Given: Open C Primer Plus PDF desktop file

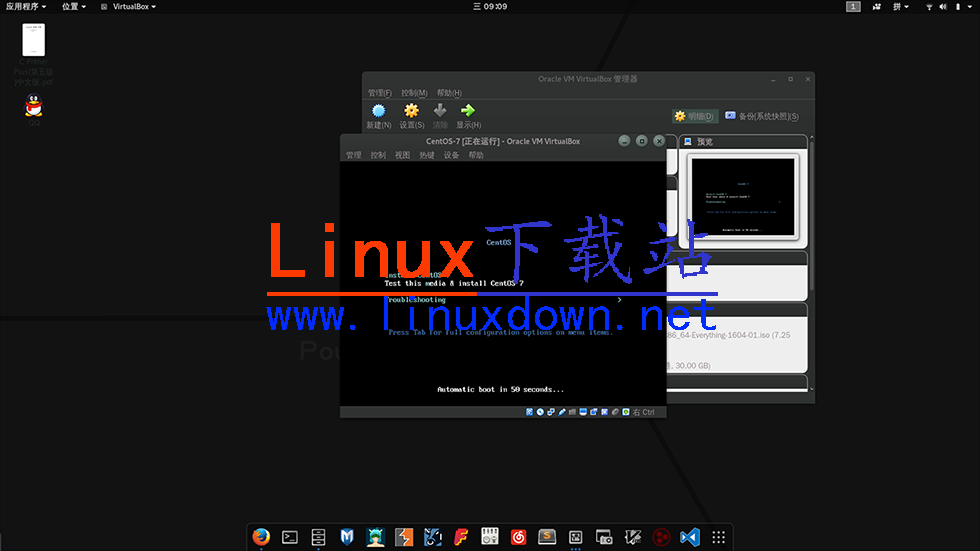Looking at the screenshot, I should tap(33, 54).
